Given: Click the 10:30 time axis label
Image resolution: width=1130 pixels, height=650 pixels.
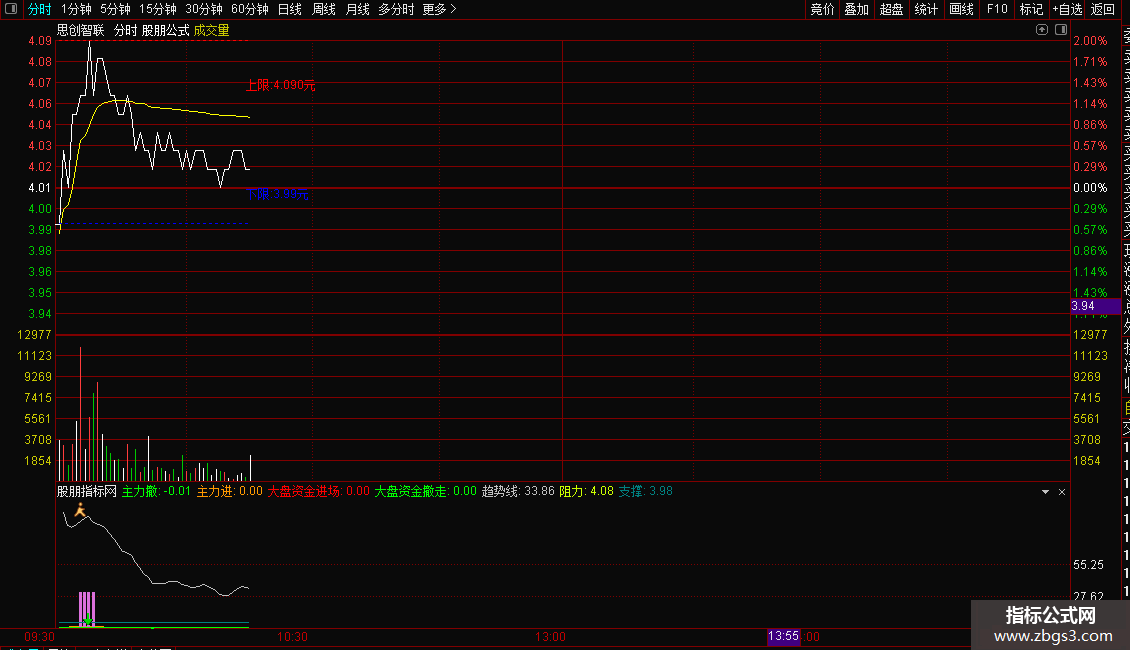Looking at the screenshot, I should (x=293, y=637).
